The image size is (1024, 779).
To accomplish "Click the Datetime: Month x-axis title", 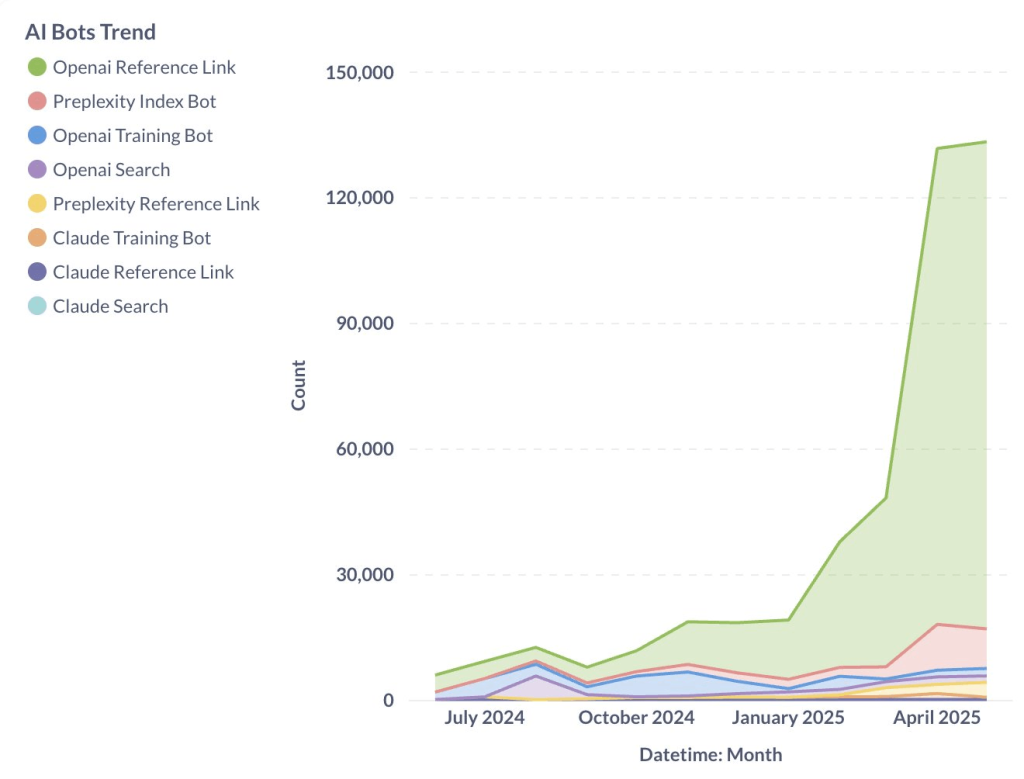I will pos(710,754).
